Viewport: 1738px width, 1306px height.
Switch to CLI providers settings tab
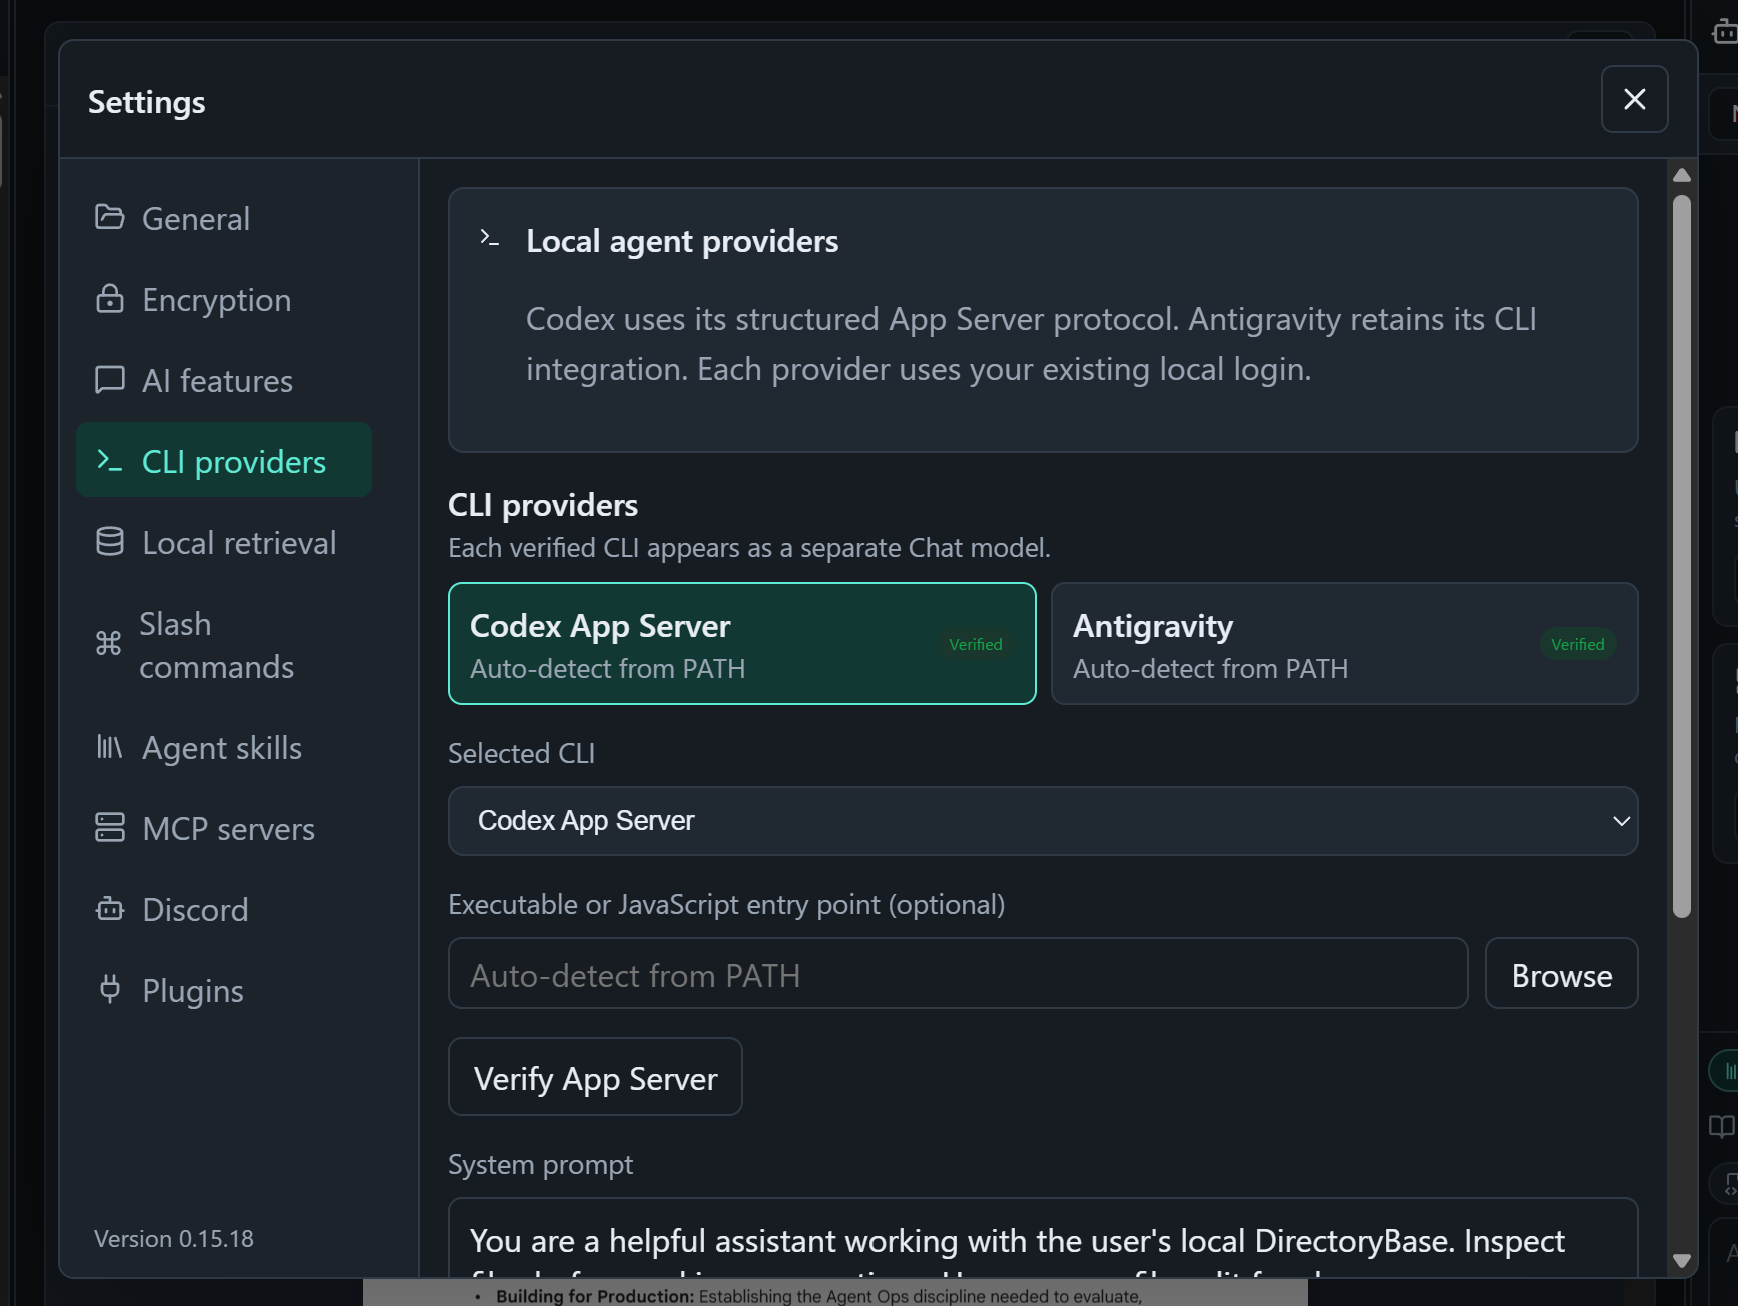point(224,461)
